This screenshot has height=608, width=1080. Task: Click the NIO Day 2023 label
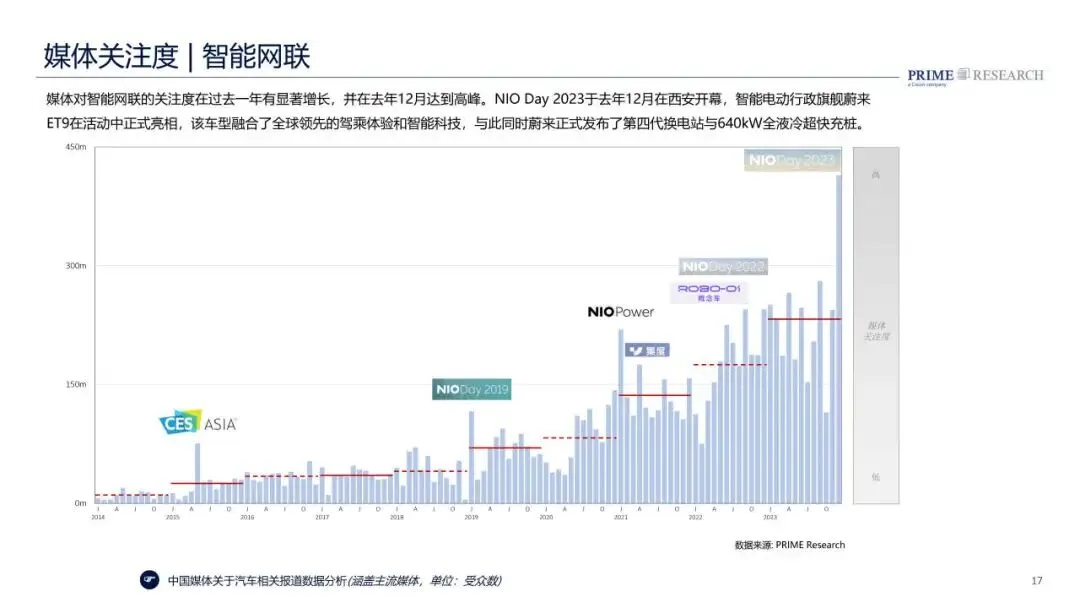click(x=792, y=160)
